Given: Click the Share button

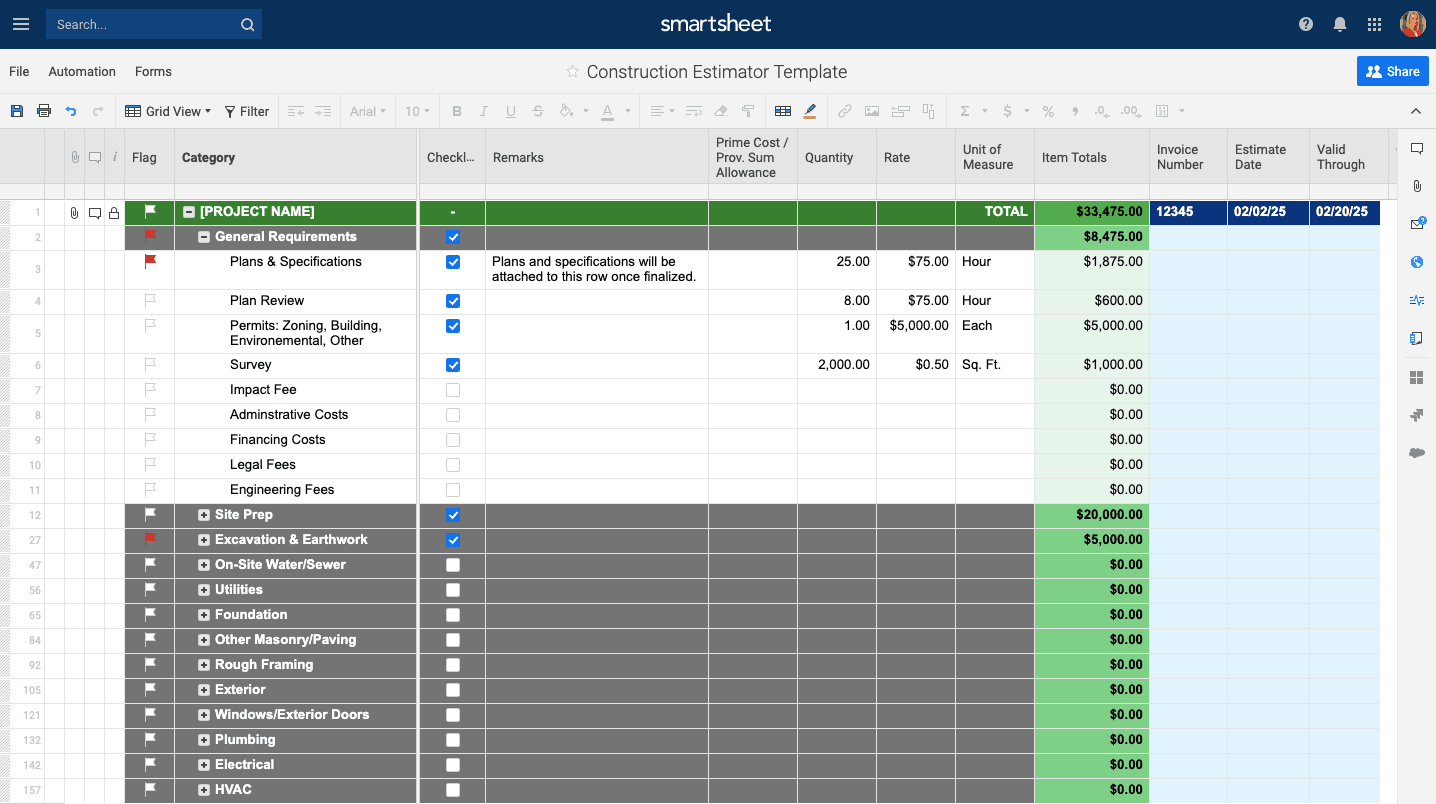Looking at the screenshot, I should [1392, 71].
